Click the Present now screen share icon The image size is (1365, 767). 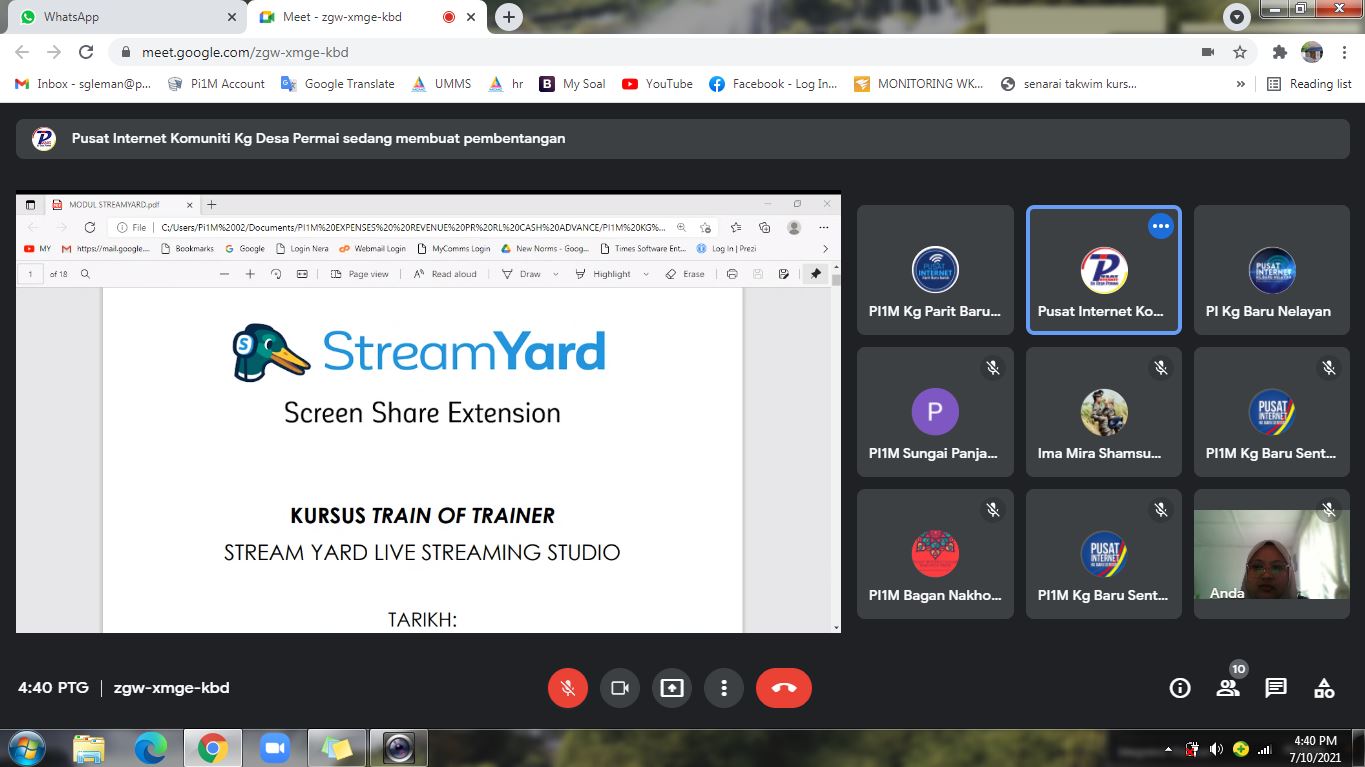coord(671,688)
